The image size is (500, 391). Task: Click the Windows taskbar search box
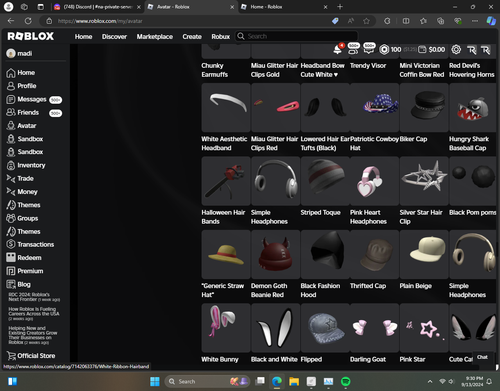(x=208, y=381)
